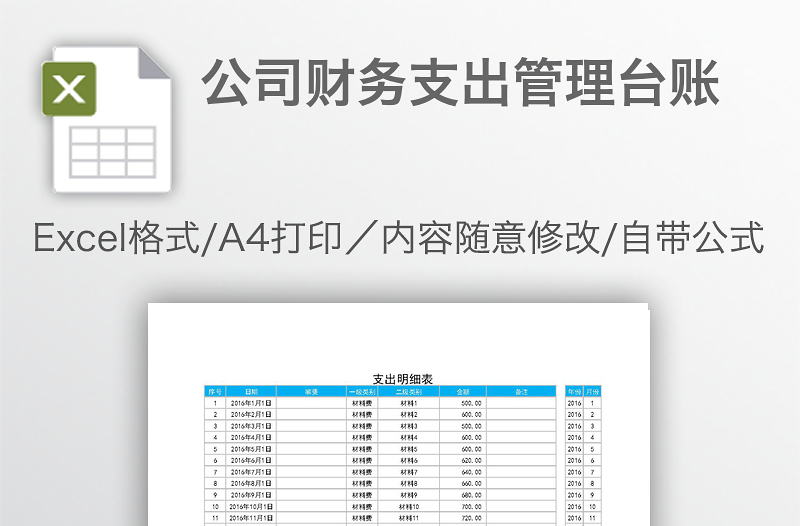
Task: Select the 二级类别 column header
Action: pyautogui.click(x=409, y=391)
